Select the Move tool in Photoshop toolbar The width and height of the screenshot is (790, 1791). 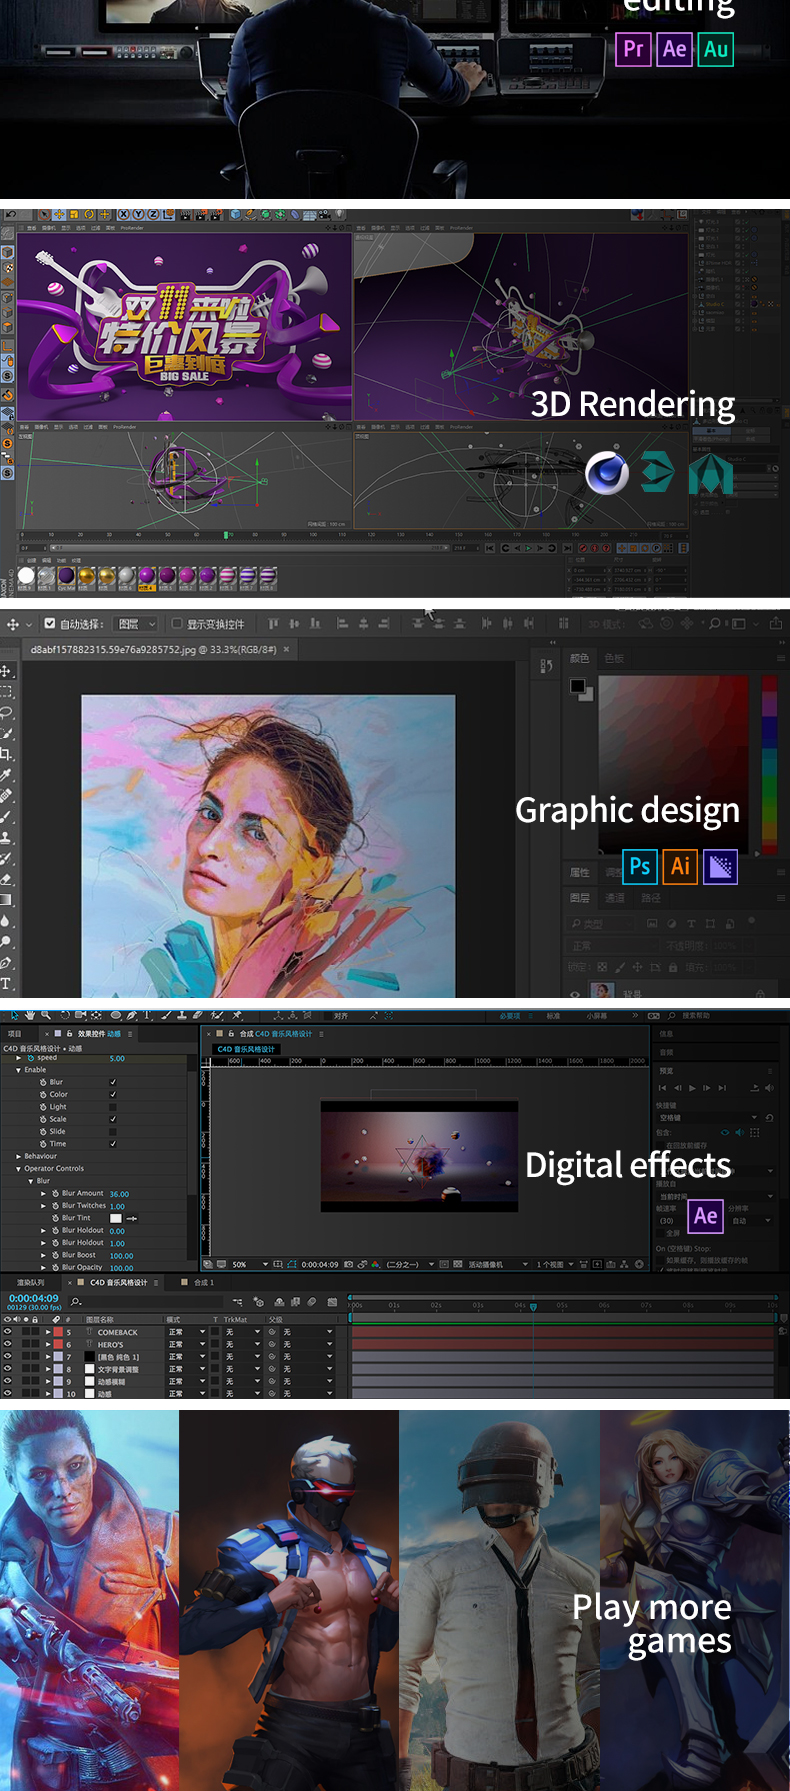[x=6, y=671]
